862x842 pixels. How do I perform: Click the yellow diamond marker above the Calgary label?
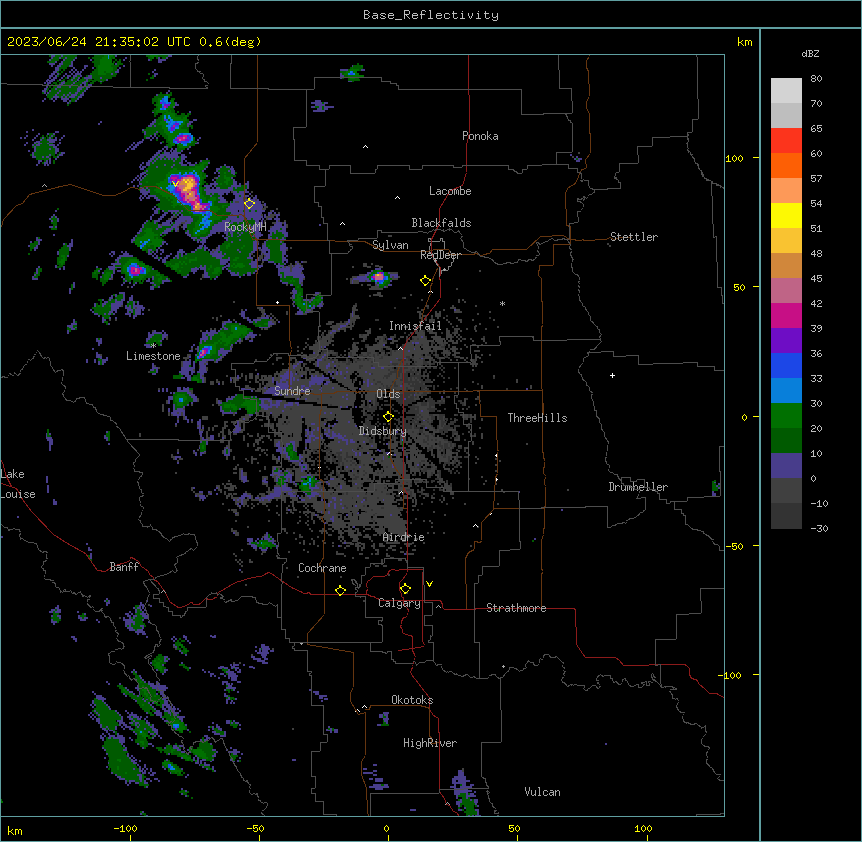click(405, 589)
